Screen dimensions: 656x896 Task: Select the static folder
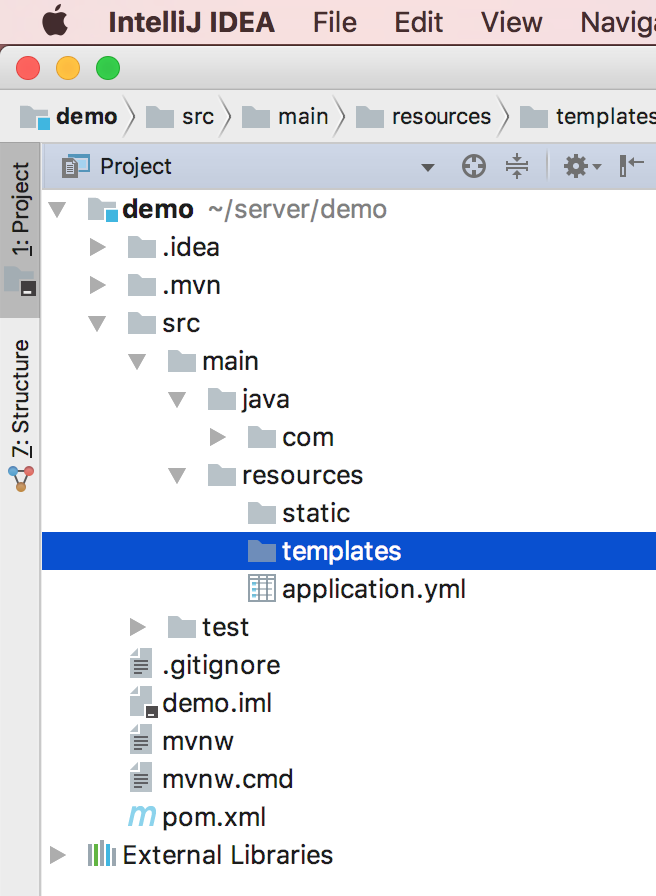pyautogui.click(x=315, y=513)
